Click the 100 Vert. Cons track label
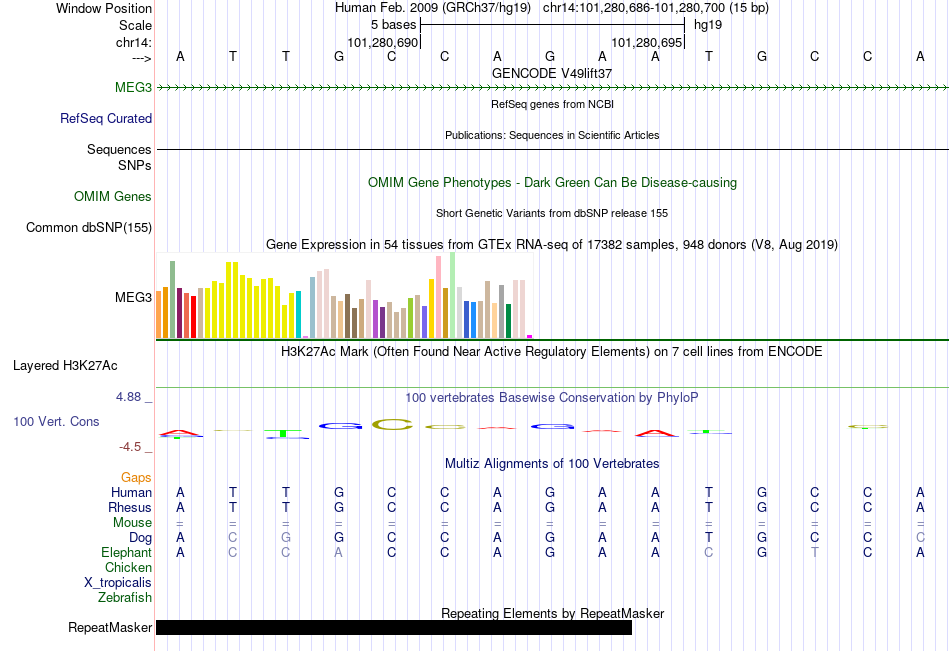This screenshot has height=651, width=950. (x=56, y=421)
